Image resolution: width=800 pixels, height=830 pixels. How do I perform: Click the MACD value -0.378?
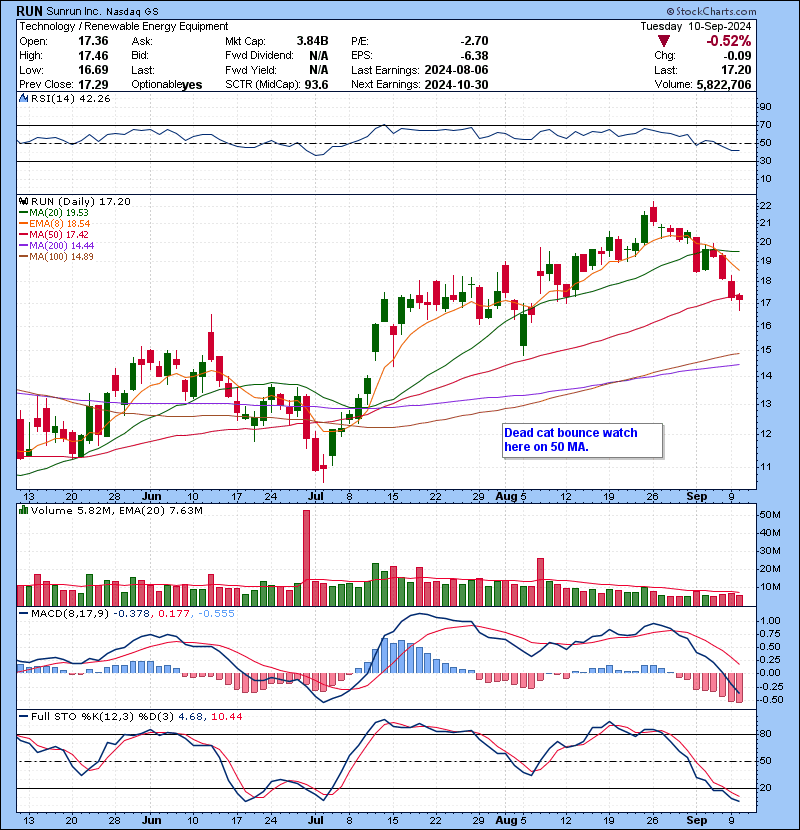[x=132, y=614]
